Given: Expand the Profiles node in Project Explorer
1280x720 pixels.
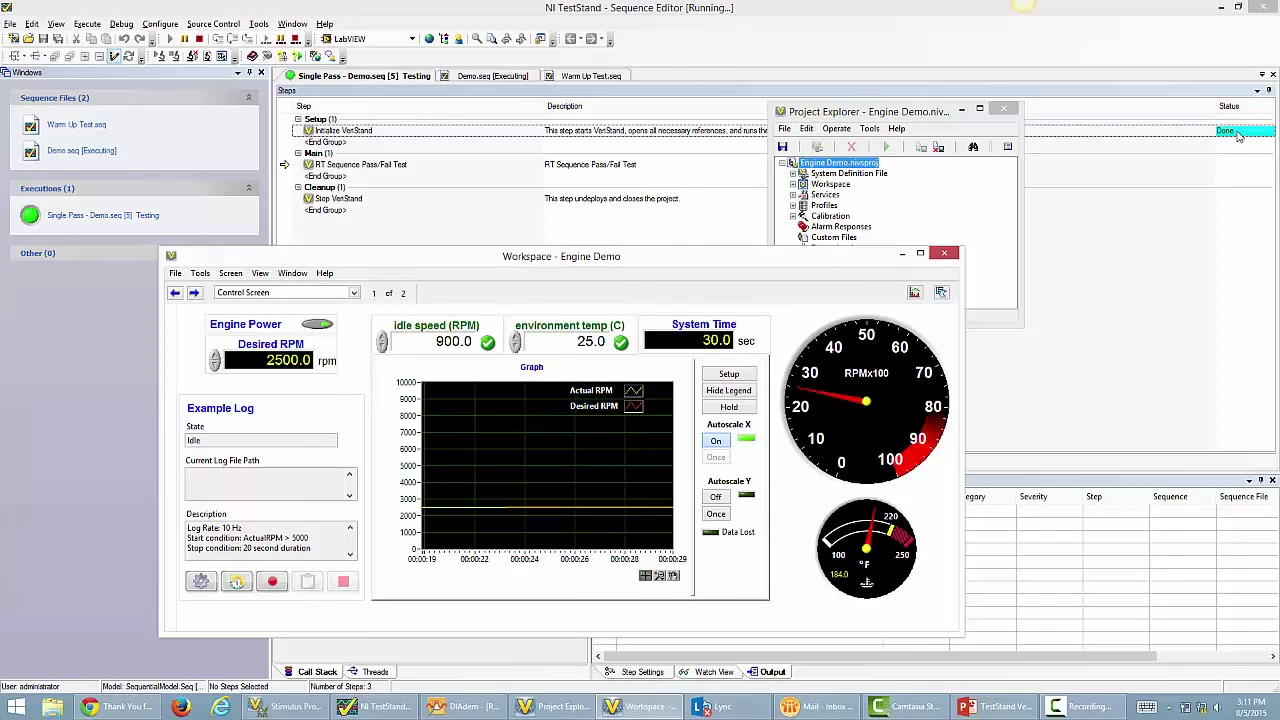Looking at the screenshot, I should (793, 206).
